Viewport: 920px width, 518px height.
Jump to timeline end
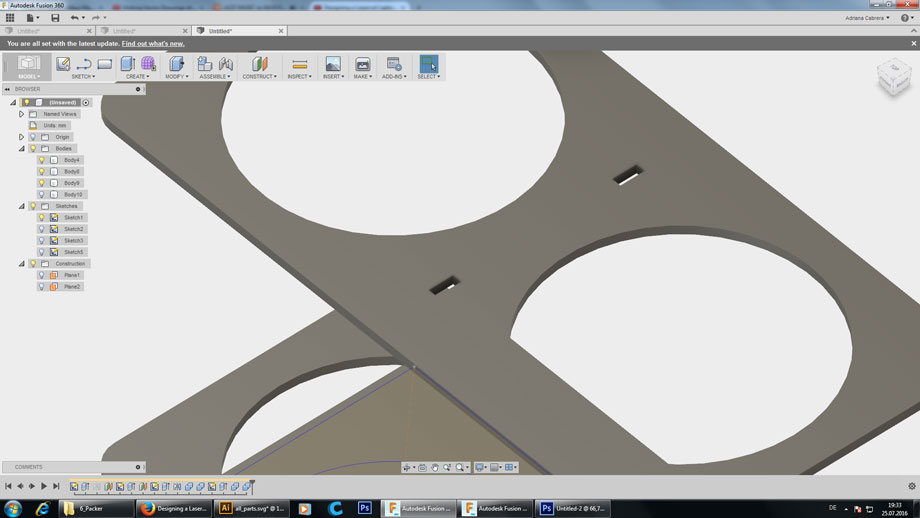coord(56,486)
